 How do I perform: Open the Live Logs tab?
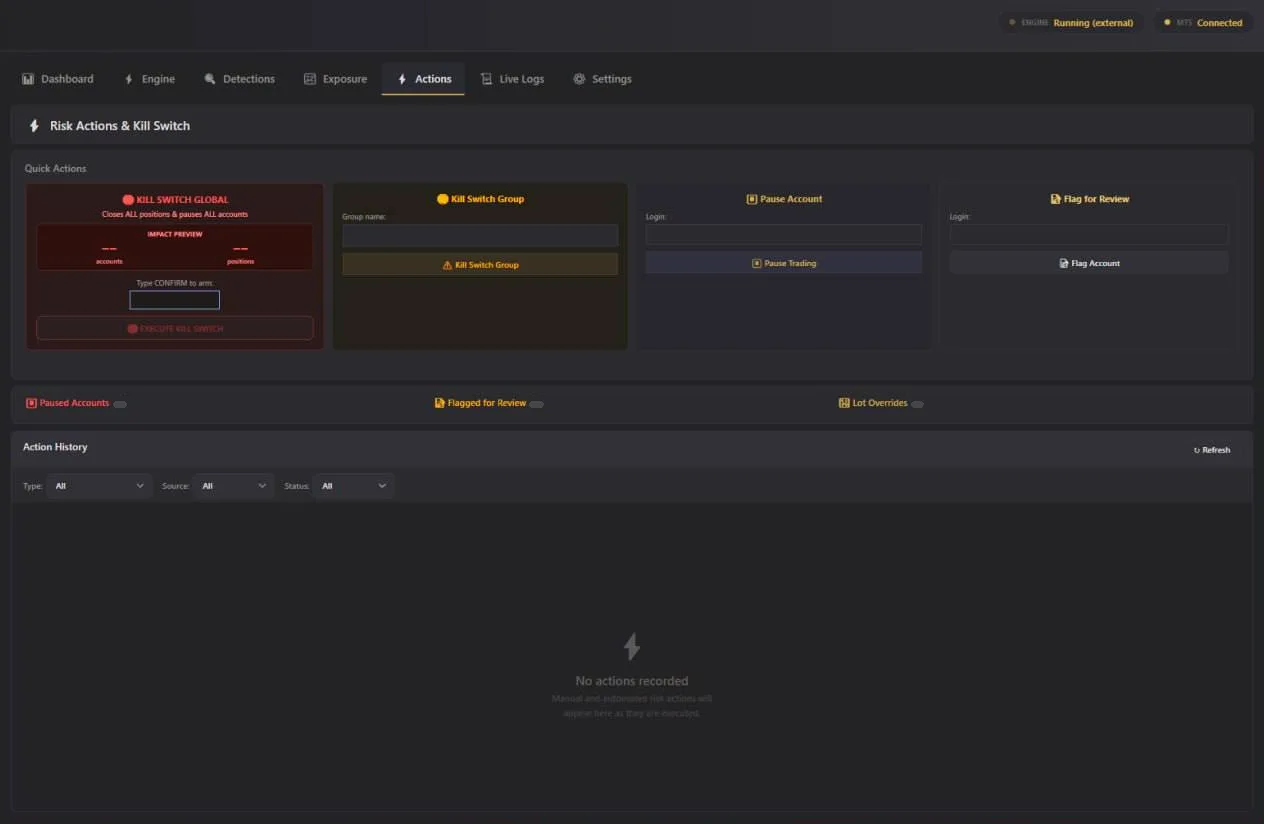tap(512, 79)
